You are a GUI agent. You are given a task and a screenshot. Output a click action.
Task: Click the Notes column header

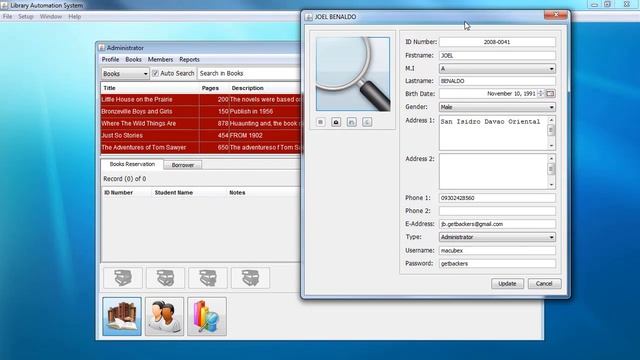pos(263,193)
